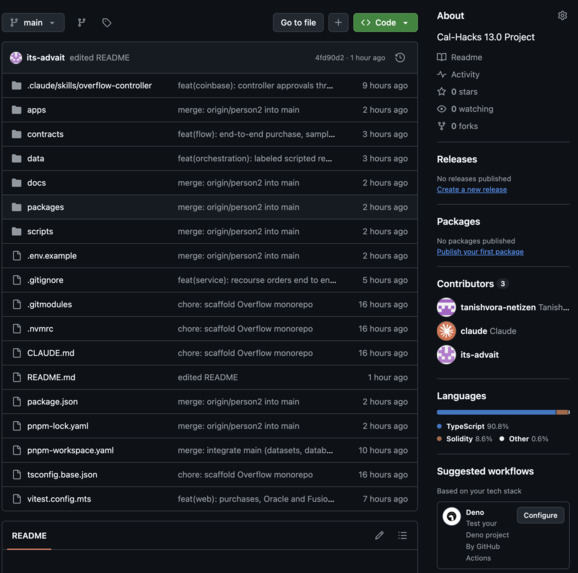This screenshot has height=573, width=578.
Task: Open the its-advait contributor avatar in sidebar
Action: point(446,355)
